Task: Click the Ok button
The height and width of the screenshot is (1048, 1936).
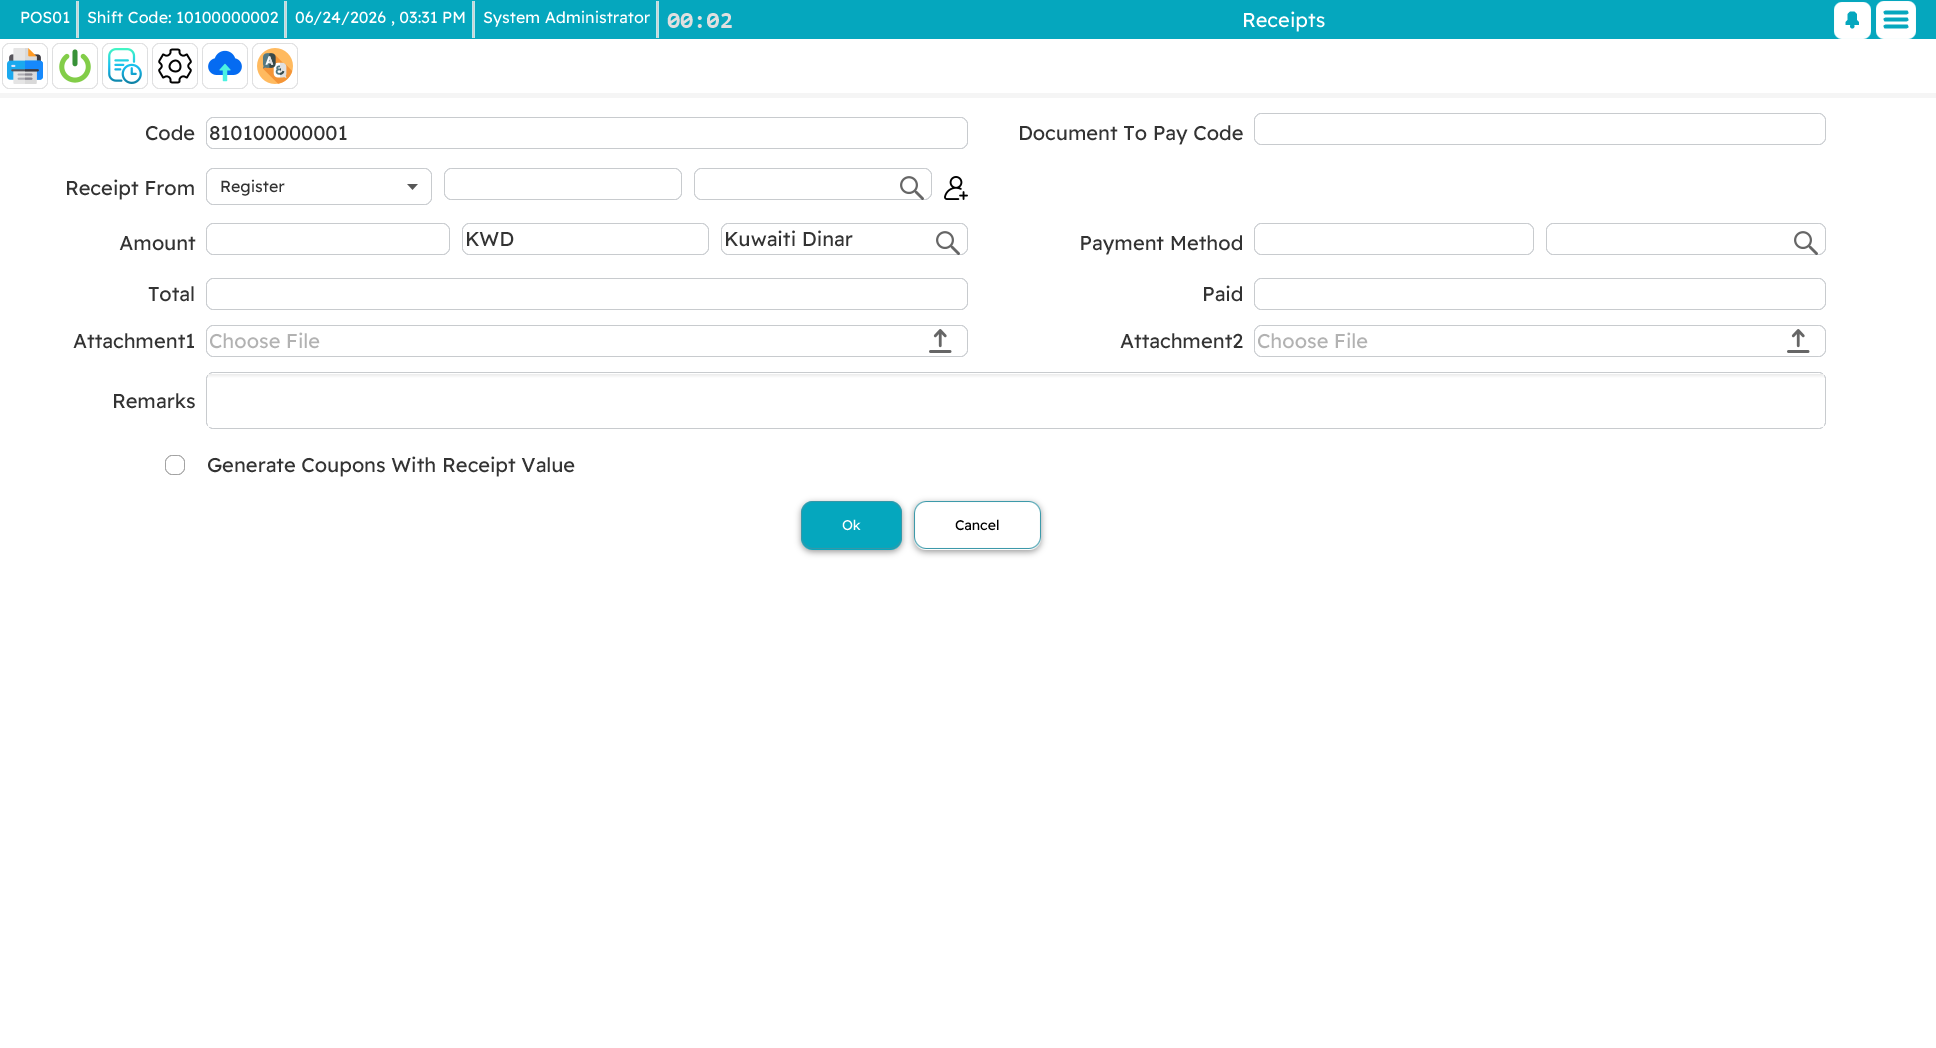Action: coord(851,525)
